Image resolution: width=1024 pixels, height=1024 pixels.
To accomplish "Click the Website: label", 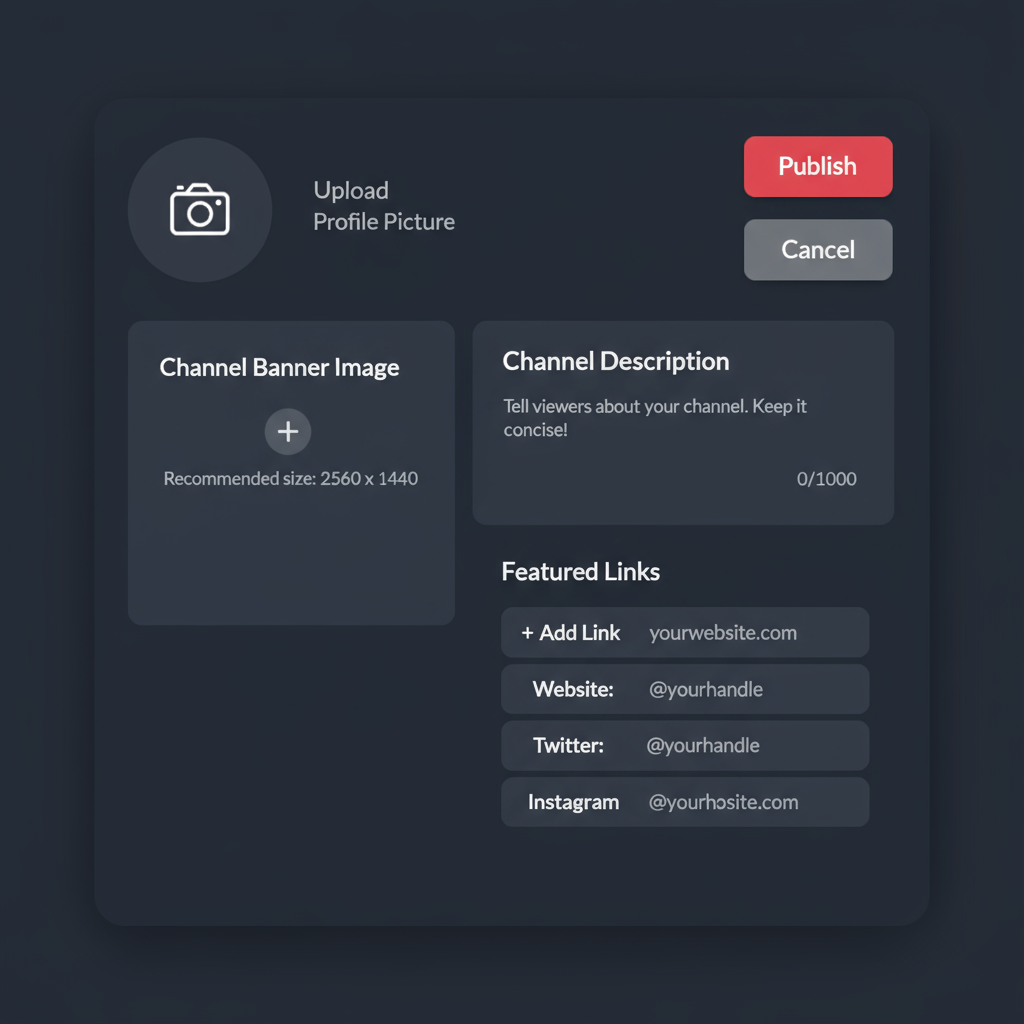I will [x=573, y=689].
